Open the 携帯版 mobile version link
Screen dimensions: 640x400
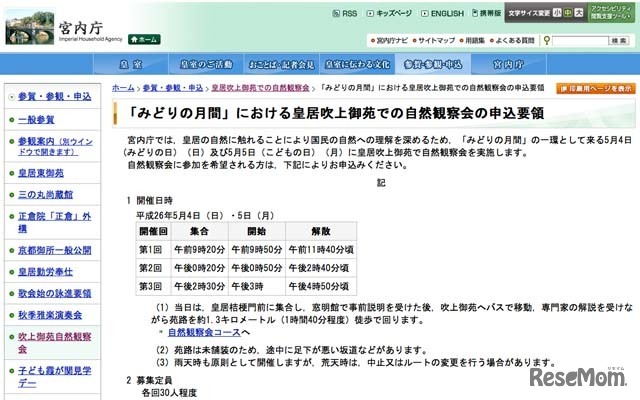pyautogui.click(x=487, y=13)
